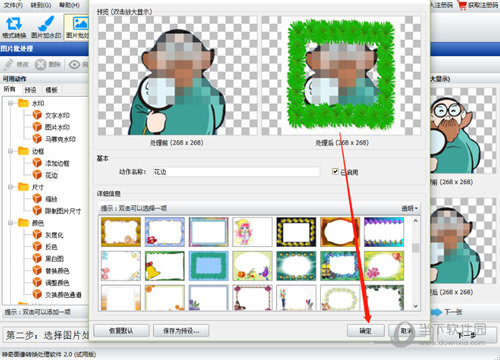Screen dimensions: 500x360
Task: Open the 文件(F) menu
Action: tap(14, 5)
